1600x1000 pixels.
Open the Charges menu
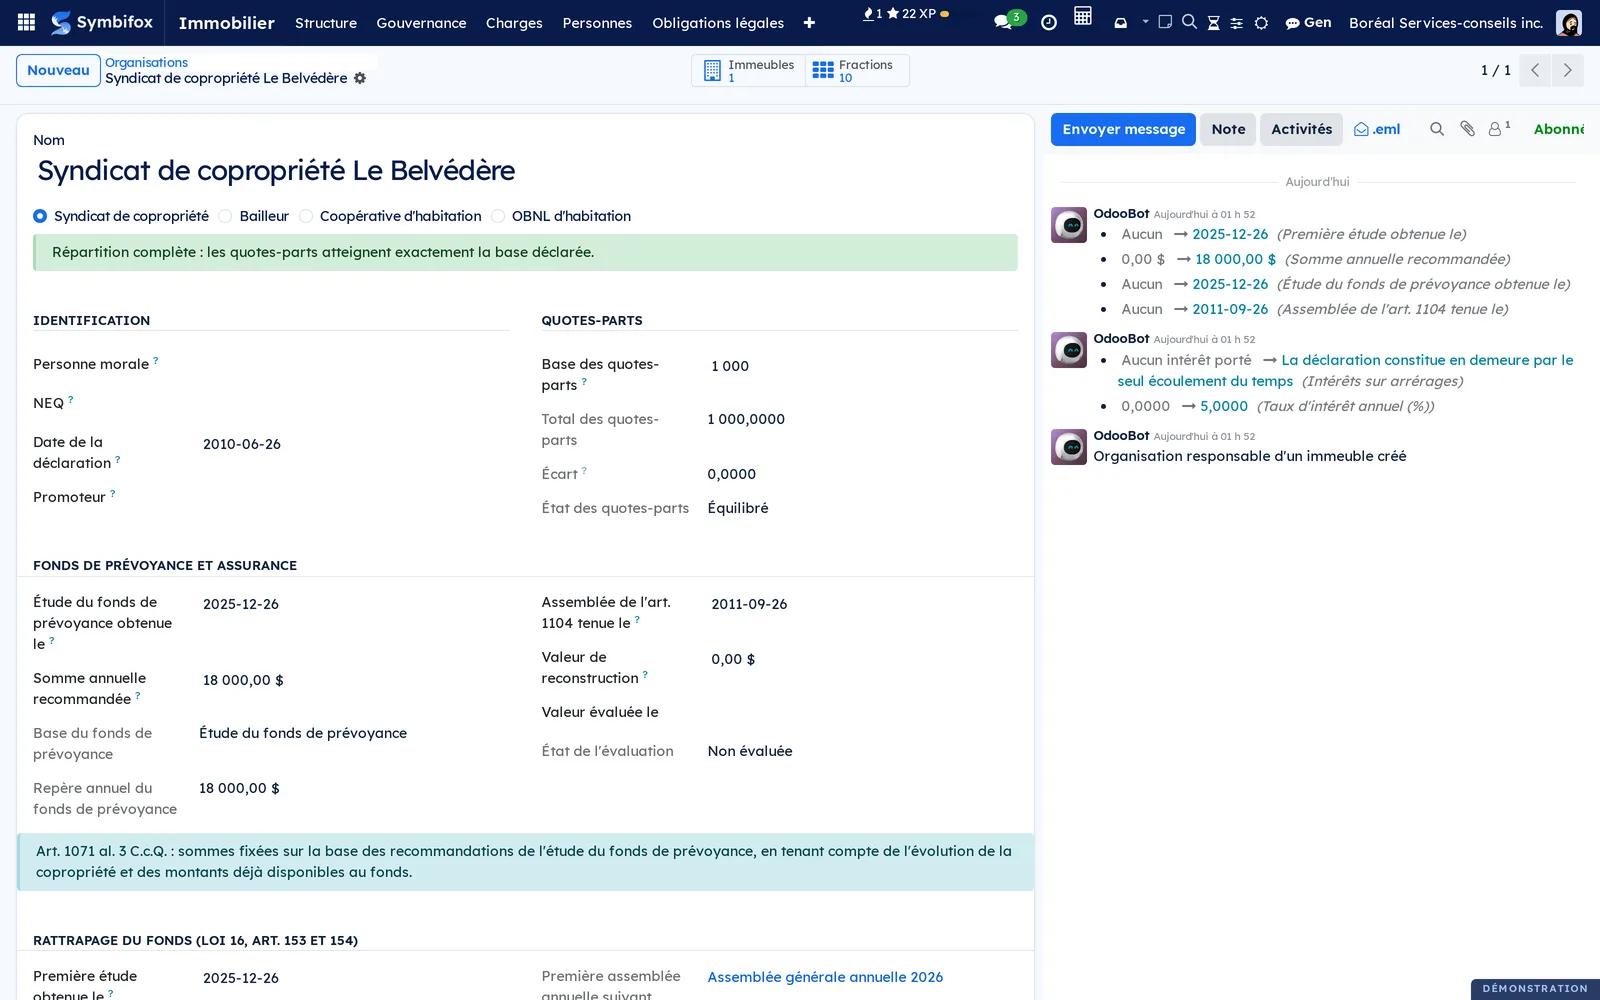point(514,22)
